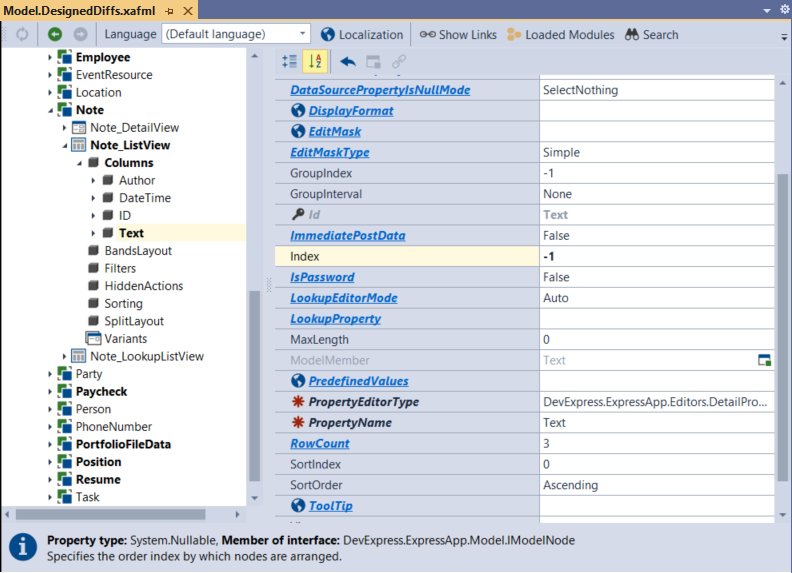Viewport: 792px width, 573px height.
Task: Click the property grid vertical scrollbar
Action: pos(782,327)
